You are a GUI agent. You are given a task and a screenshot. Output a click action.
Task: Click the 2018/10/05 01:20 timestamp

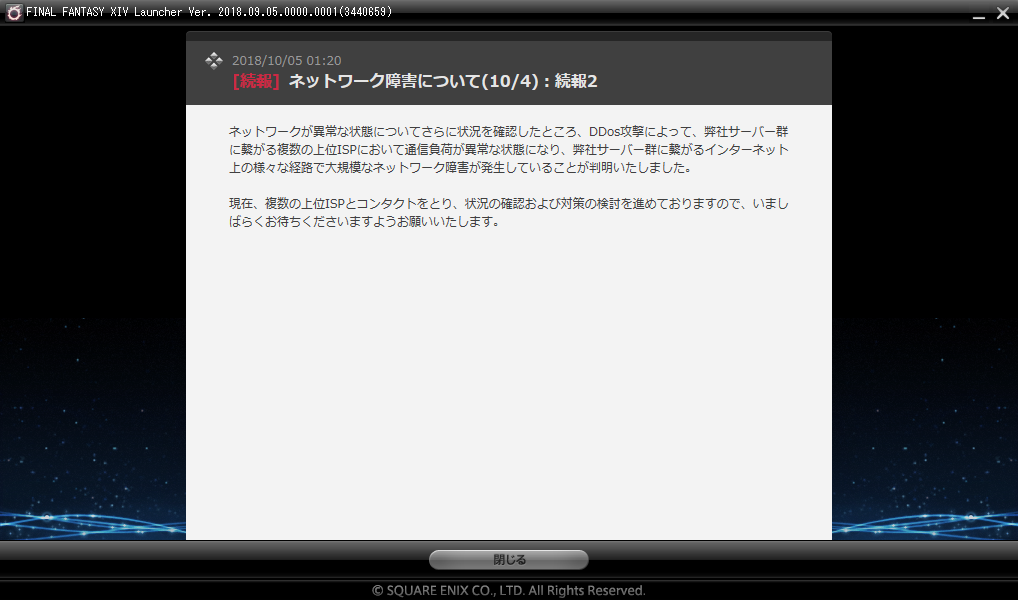tap(286, 61)
